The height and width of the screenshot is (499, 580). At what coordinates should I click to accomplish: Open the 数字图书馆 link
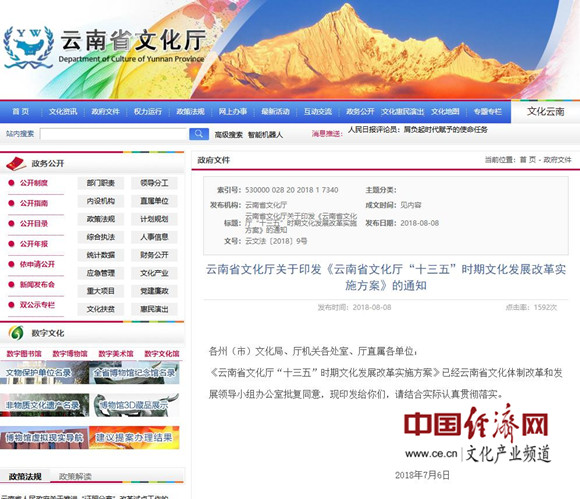(x=24, y=354)
